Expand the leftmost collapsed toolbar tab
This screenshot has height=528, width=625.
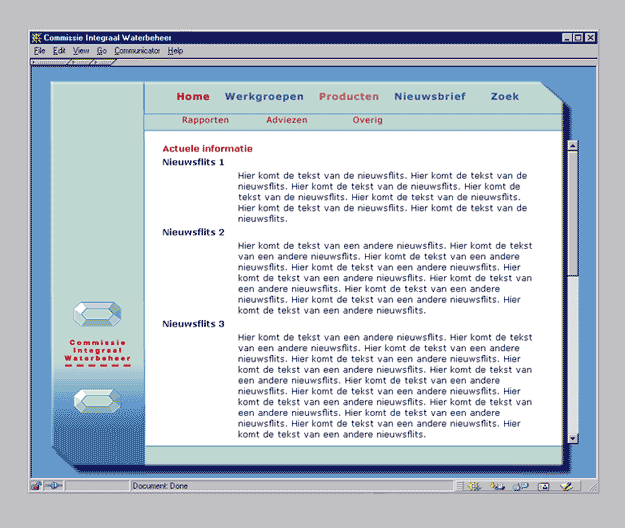pyautogui.click(x=50, y=62)
